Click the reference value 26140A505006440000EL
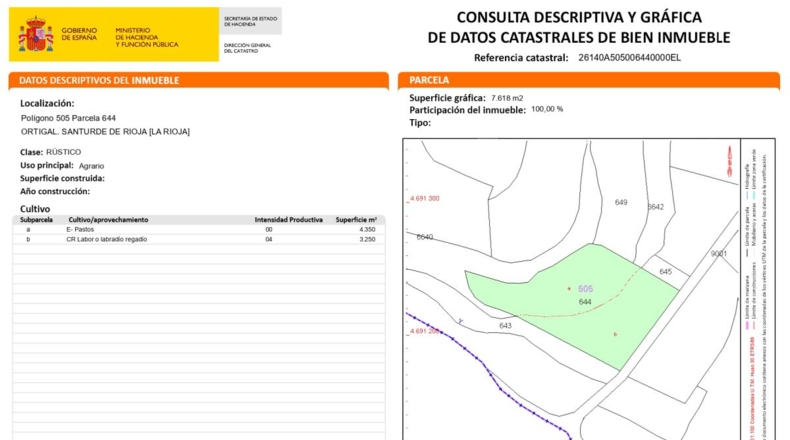The width and height of the screenshot is (790, 440). (x=629, y=57)
